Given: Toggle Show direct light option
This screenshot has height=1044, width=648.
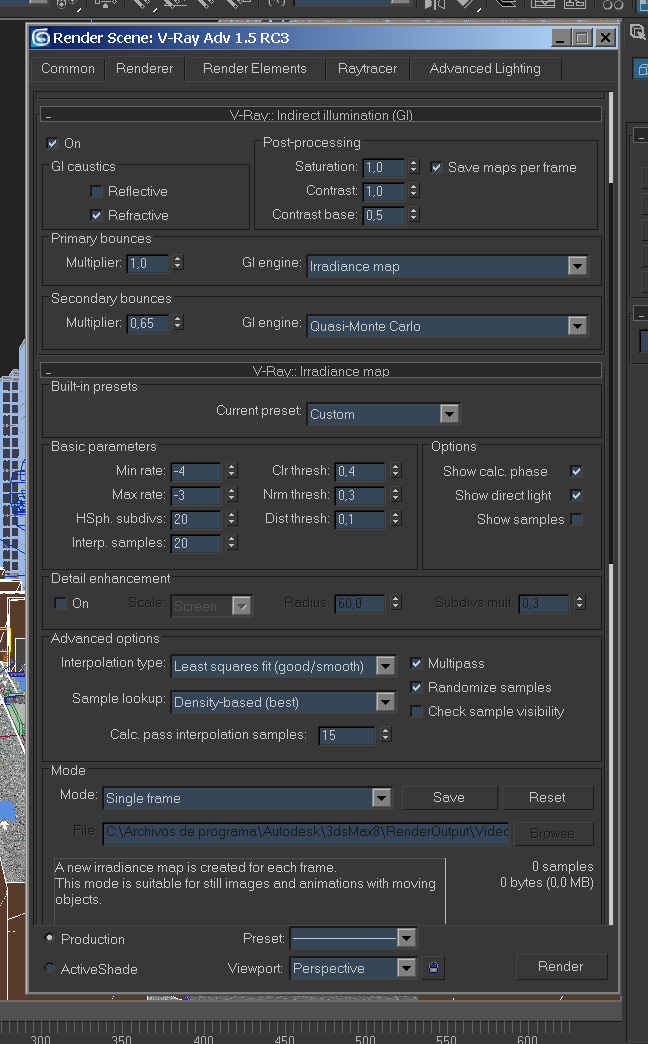Looking at the screenshot, I should tap(576, 495).
